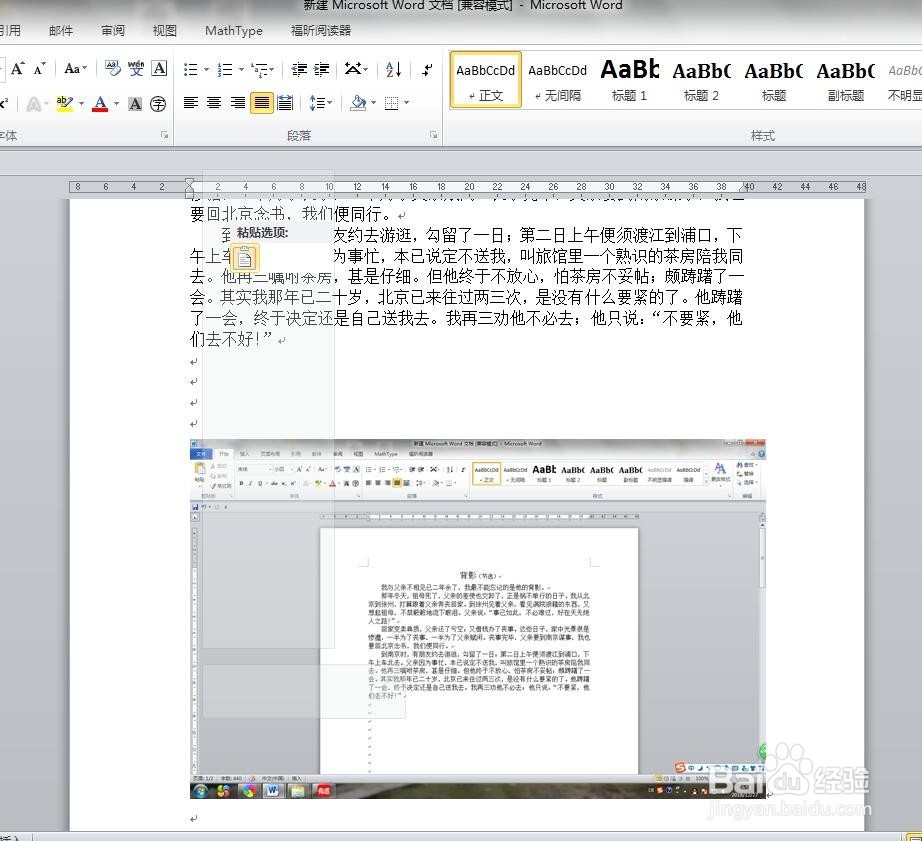
Task: Open the 邮件 ribbon tab
Action: [61, 31]
